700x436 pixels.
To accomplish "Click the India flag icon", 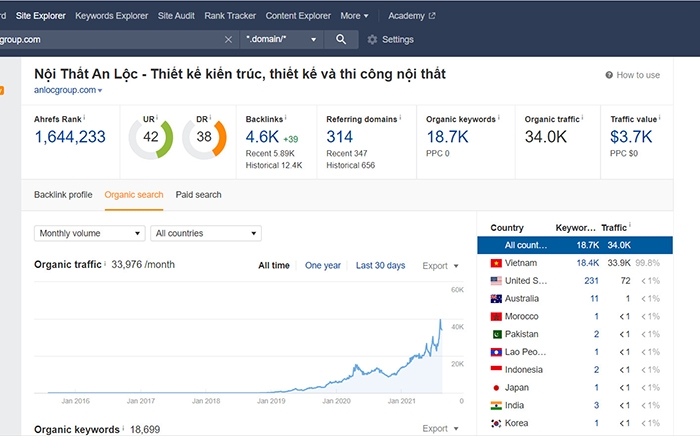I will (x=496, y=406).
